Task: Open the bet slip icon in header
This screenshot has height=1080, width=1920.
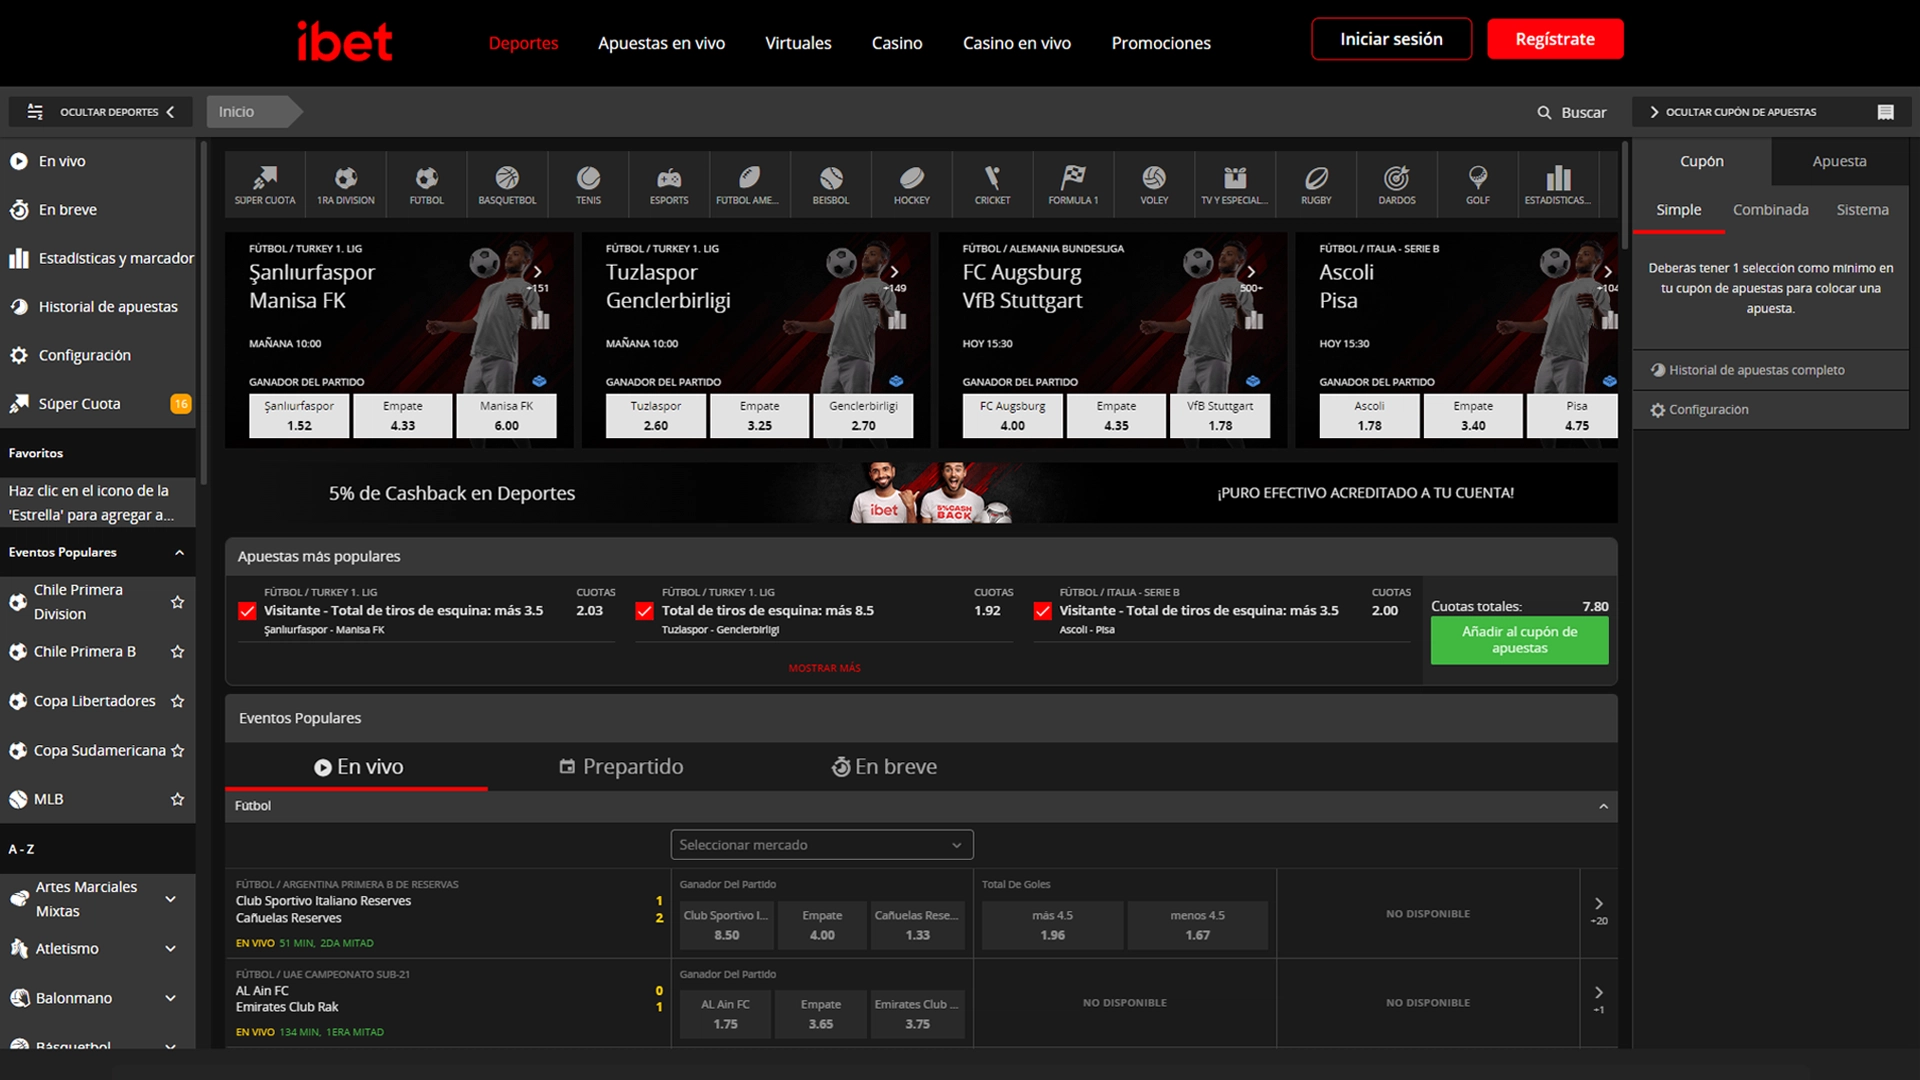Action: click(1885, 112)
